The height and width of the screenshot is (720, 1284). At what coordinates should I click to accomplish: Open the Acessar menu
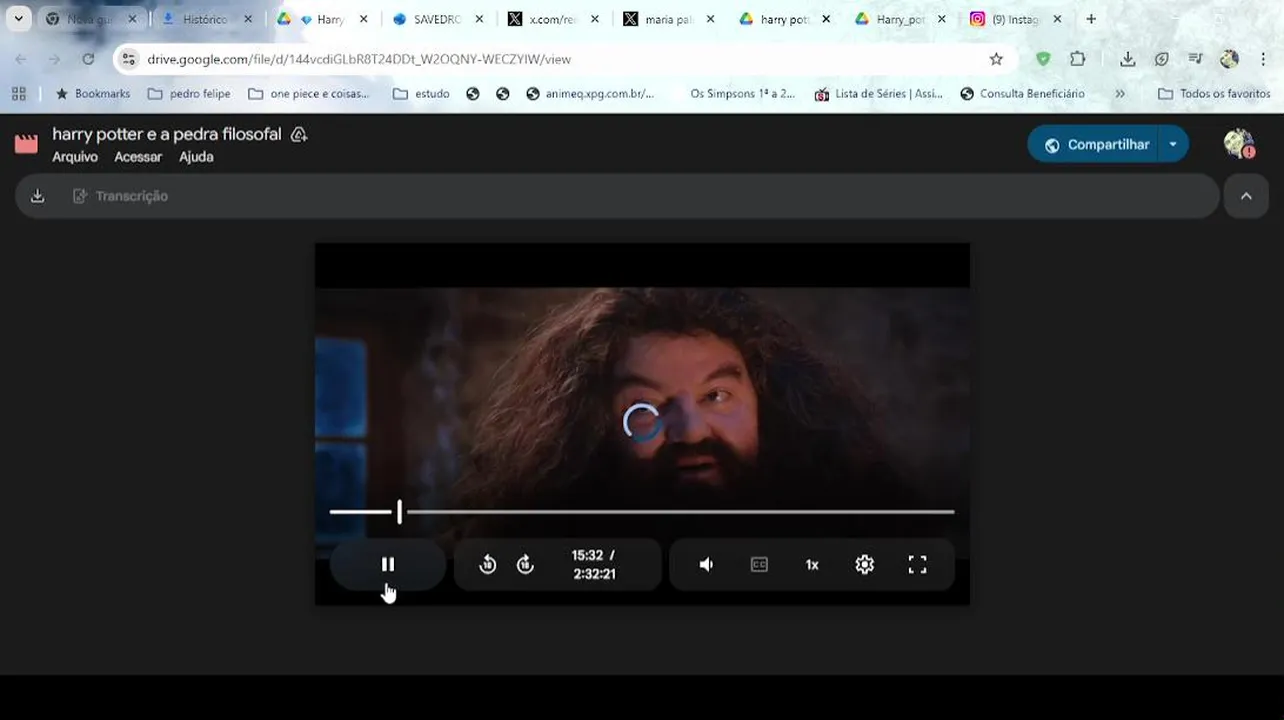(x=138, y=157)
